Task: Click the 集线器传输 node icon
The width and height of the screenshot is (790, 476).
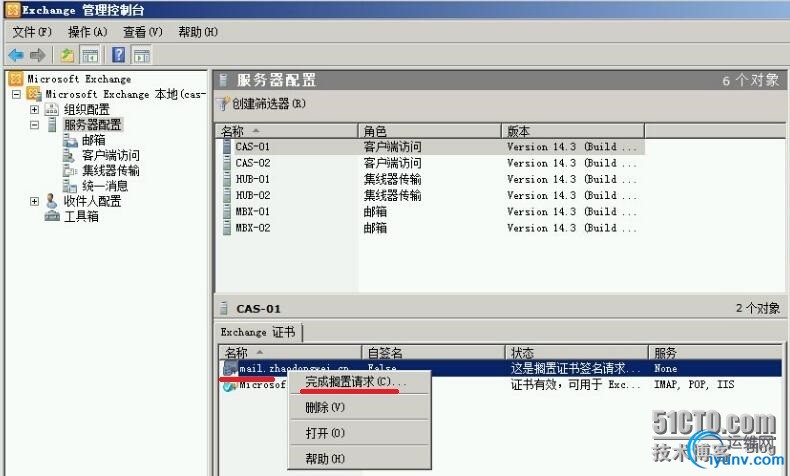Action: [x=70, y=170]
